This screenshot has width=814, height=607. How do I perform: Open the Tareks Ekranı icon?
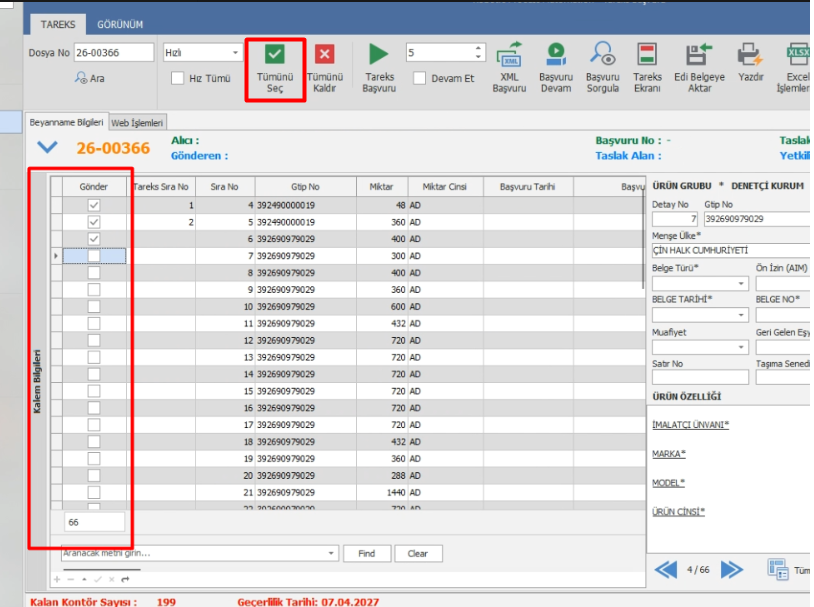647,54
